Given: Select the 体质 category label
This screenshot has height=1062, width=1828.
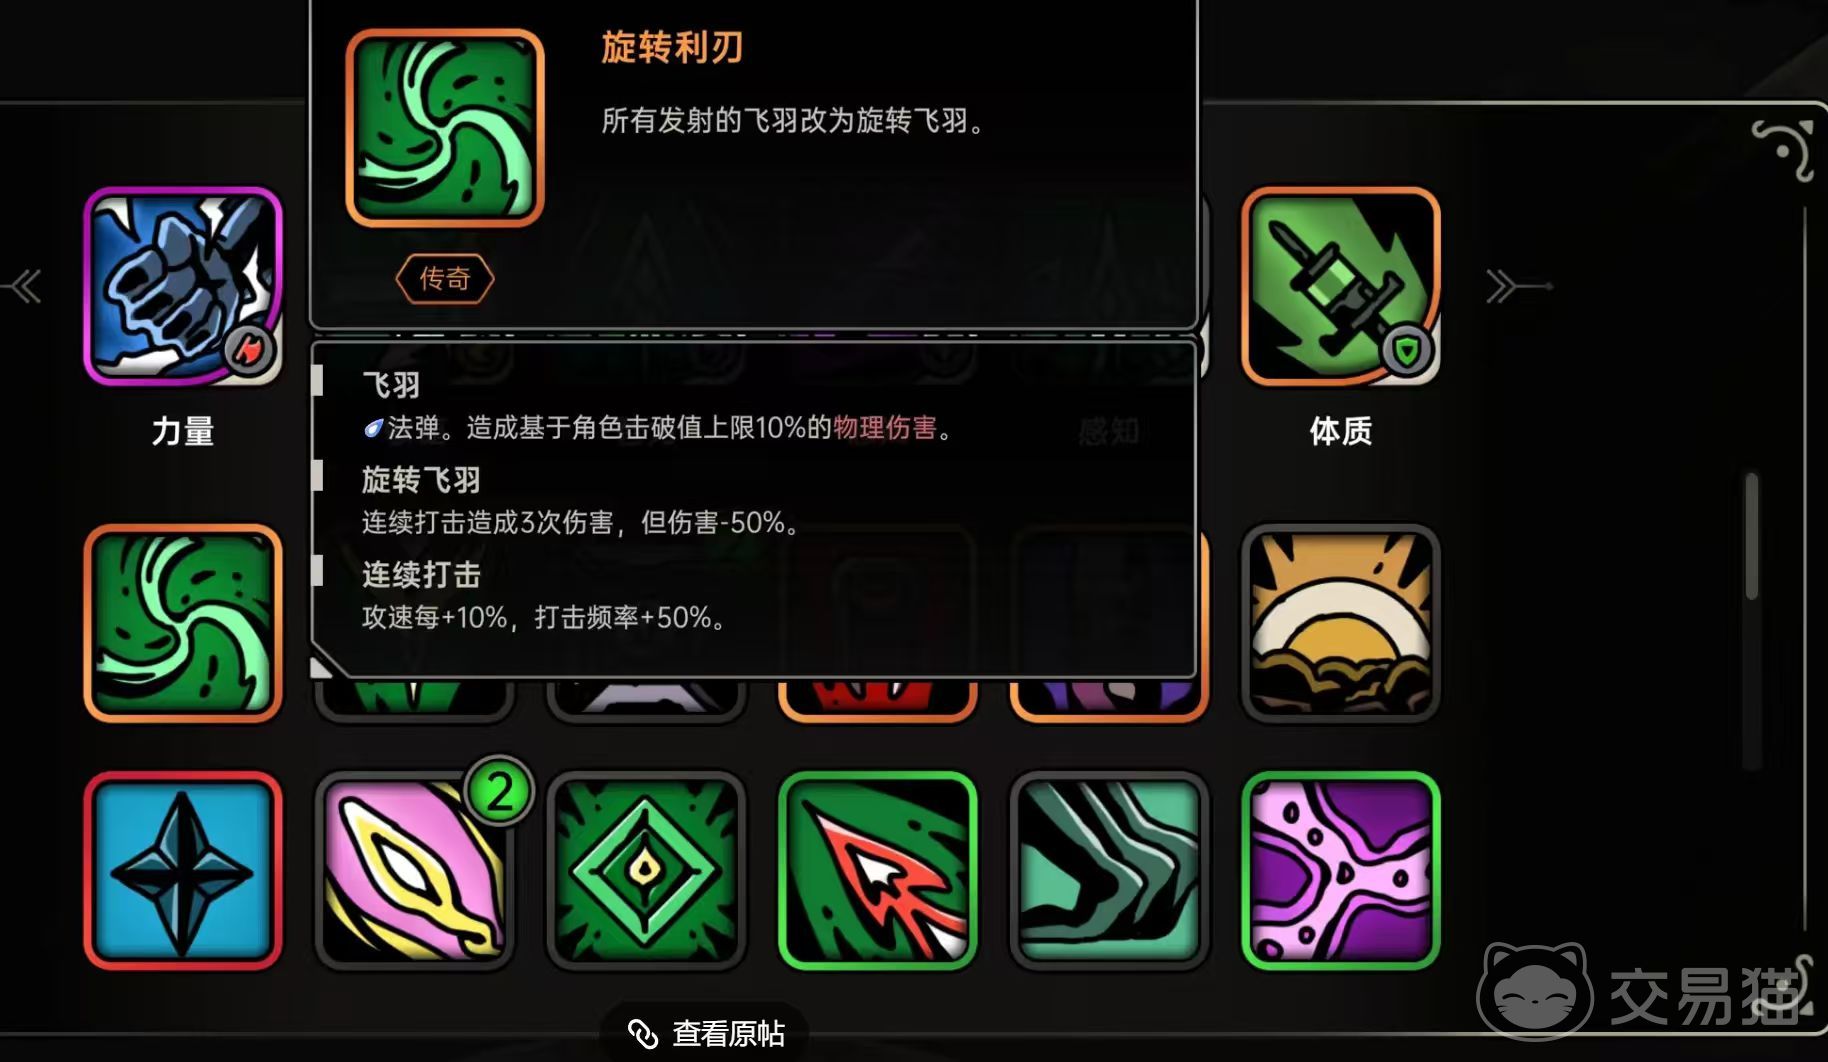Looking at the screenshot, I should [x=1340, y=431].
